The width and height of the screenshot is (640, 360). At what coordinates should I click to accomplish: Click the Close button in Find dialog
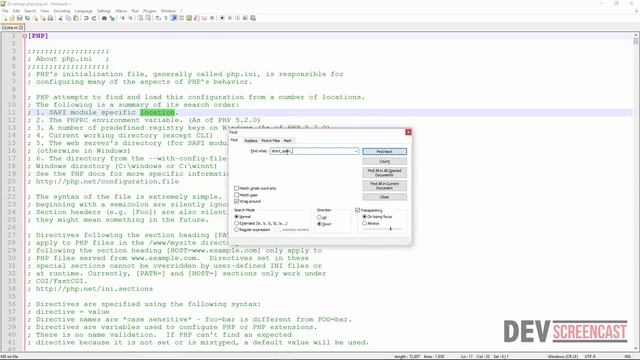point(384,197)
